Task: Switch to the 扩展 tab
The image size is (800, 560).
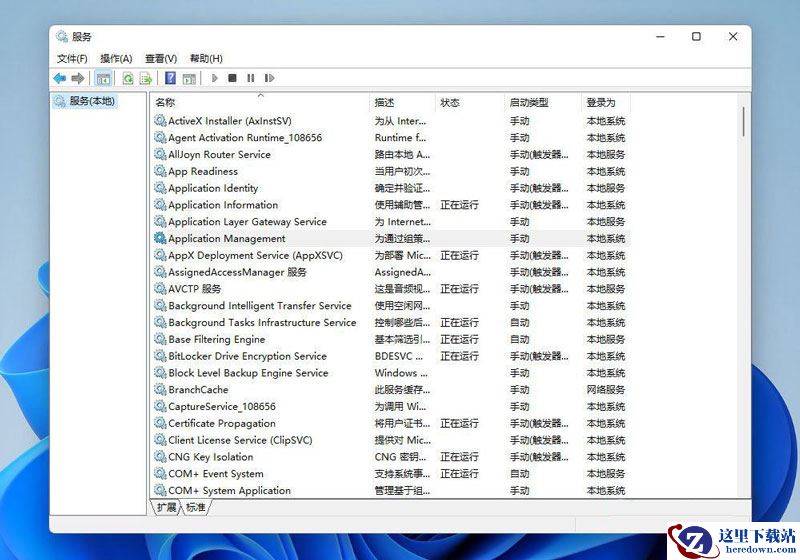Action: point(166,507)
